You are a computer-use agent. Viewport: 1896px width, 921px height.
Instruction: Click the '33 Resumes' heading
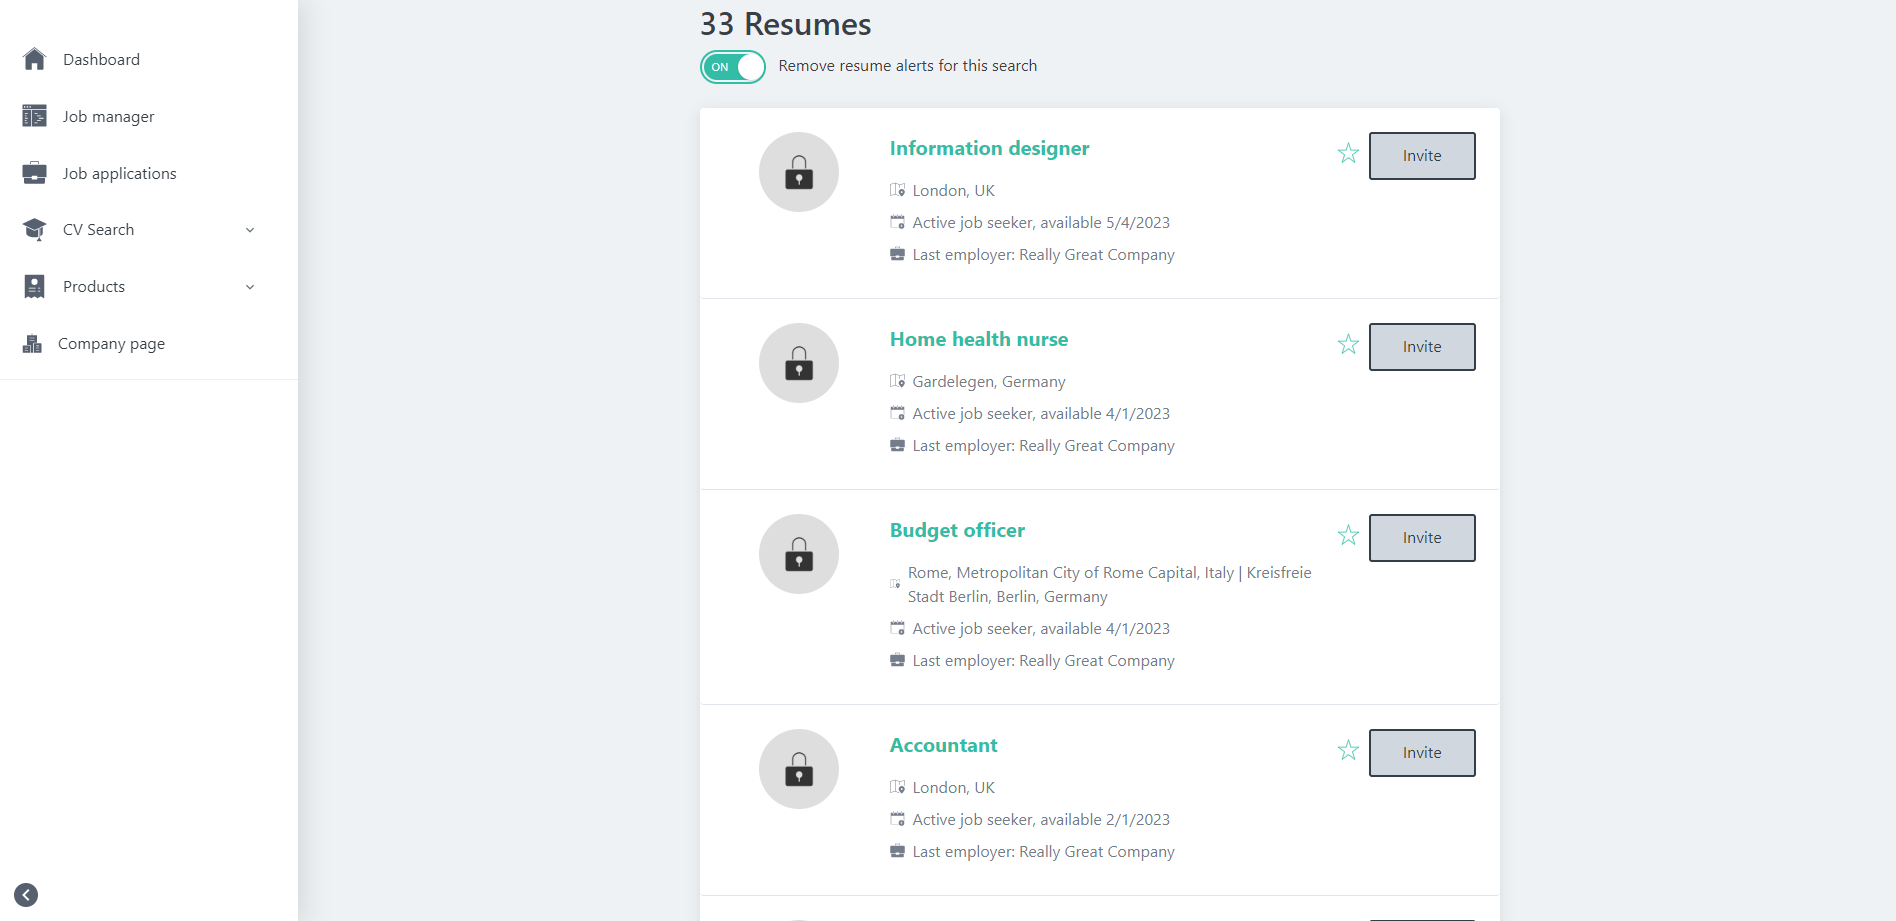point(785,24)
